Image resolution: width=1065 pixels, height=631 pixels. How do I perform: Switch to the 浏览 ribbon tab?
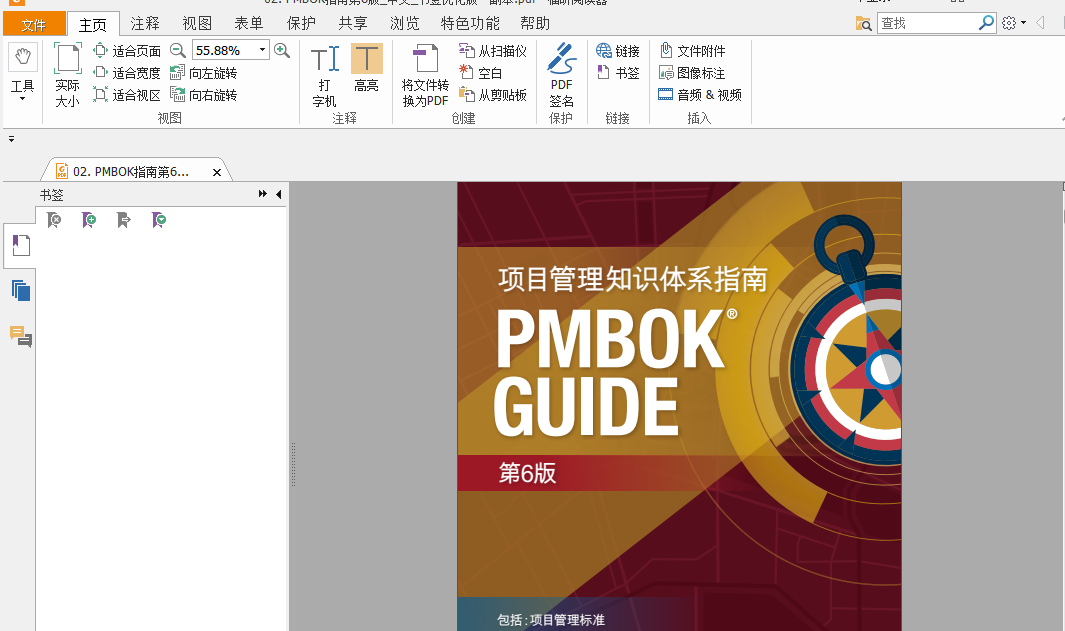click(x=405, y=24)
